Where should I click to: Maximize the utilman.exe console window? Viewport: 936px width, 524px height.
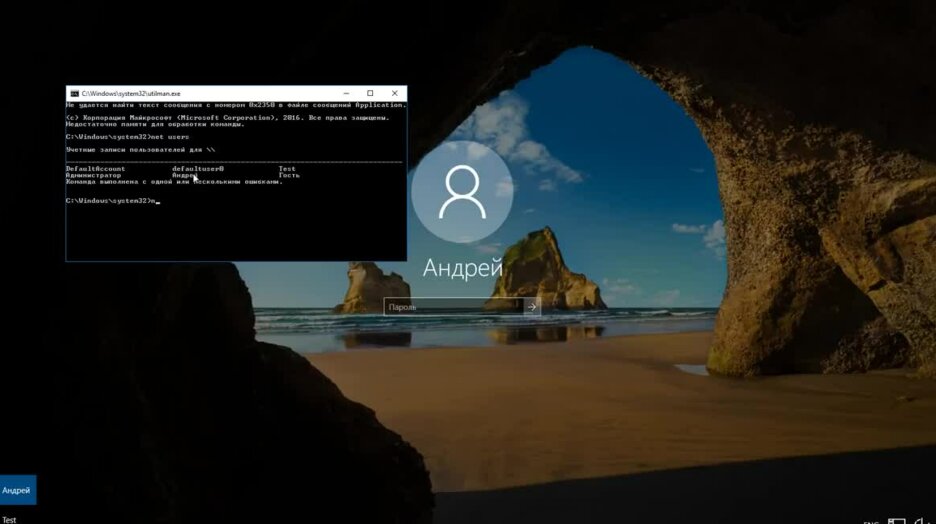click(x=370, y=94)
